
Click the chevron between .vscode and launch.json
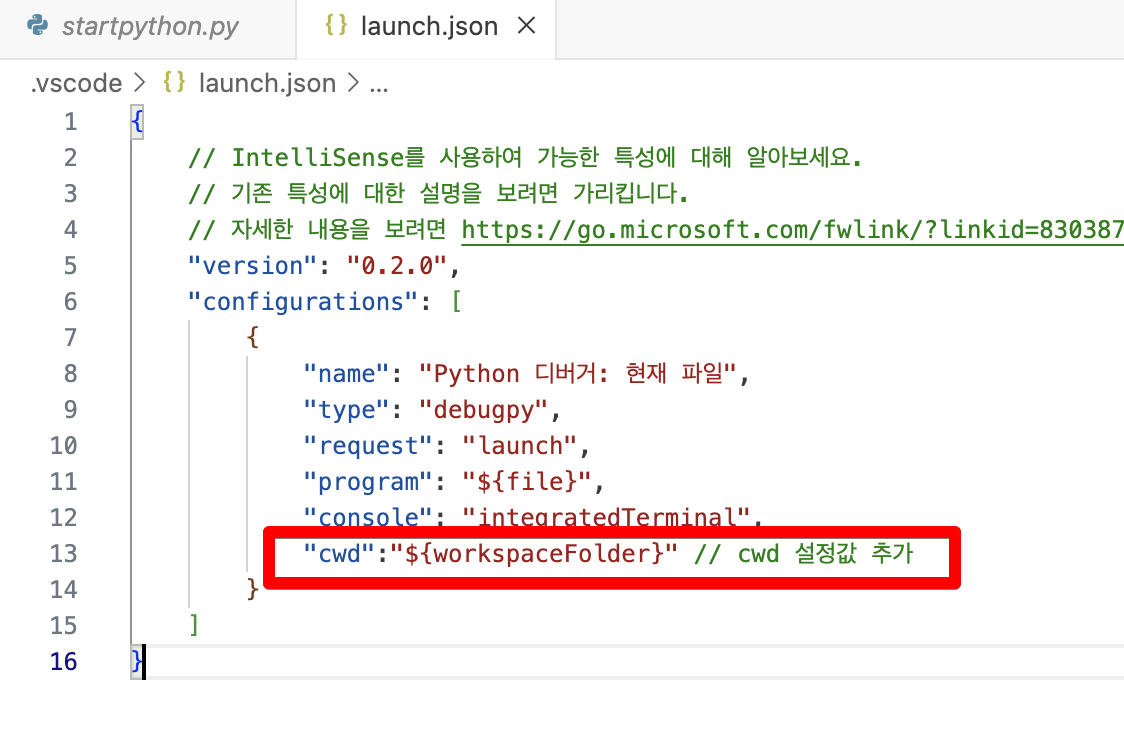click(x=138, y=83)
